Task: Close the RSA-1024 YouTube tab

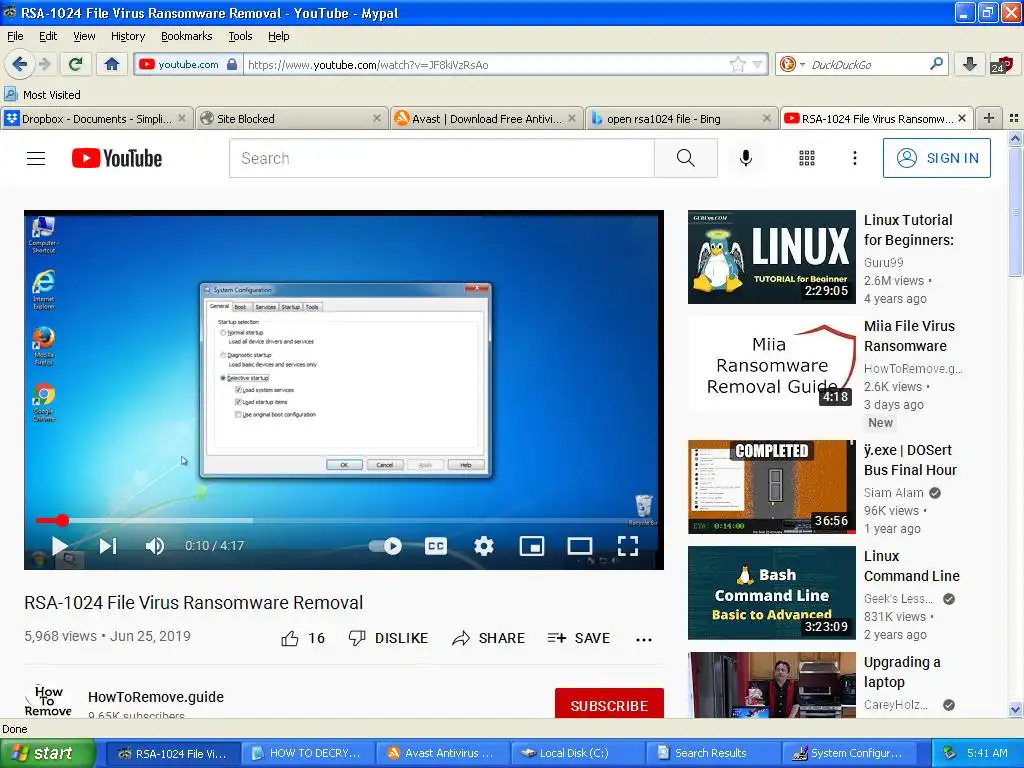Action: tap(962, 118)
